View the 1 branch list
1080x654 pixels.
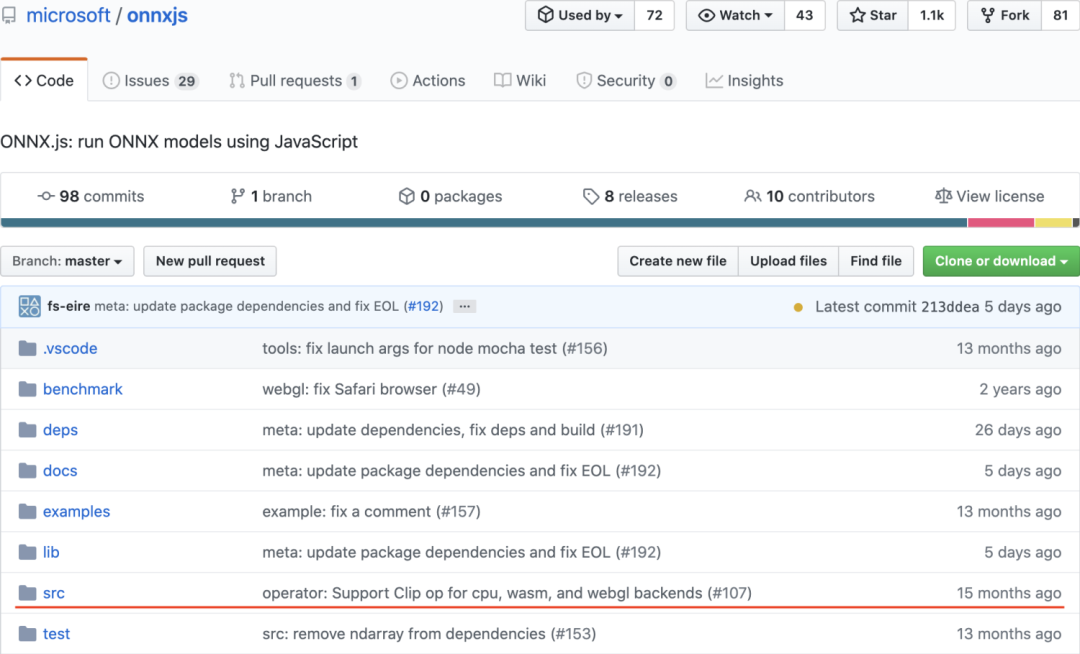point(271,196)
